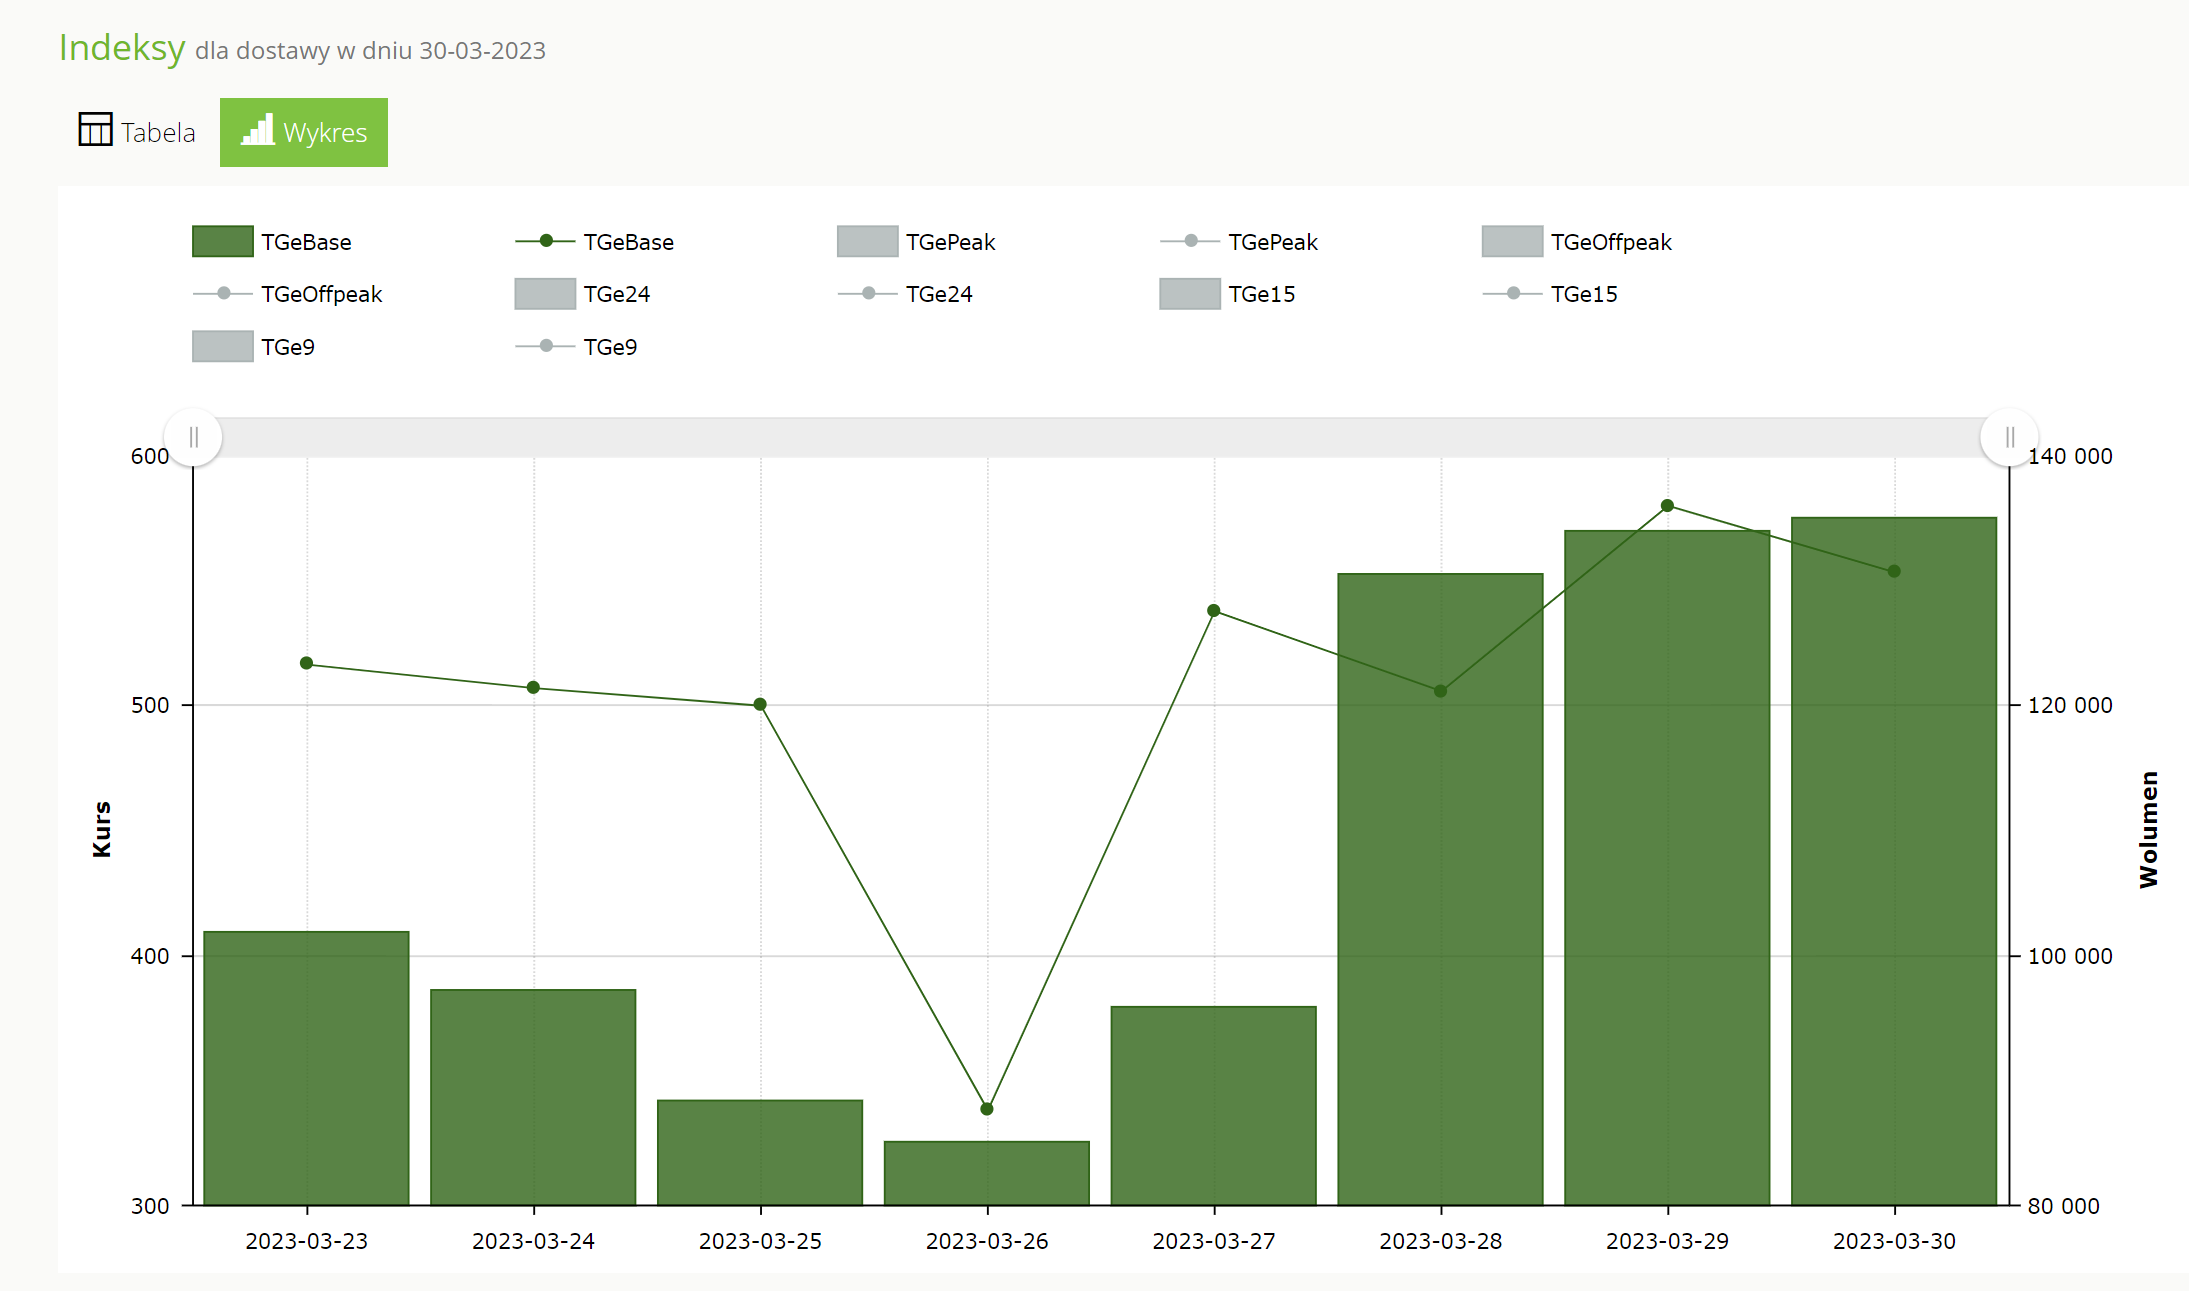Click the Tabela table icon
Screen dimensions: 2189x1291
click(x=95, y=130)
